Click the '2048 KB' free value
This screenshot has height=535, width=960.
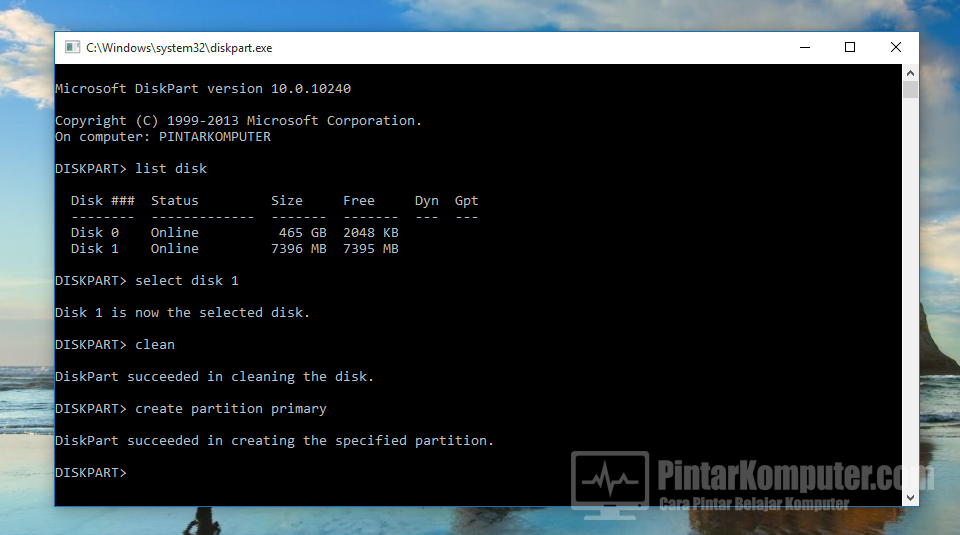370,233
